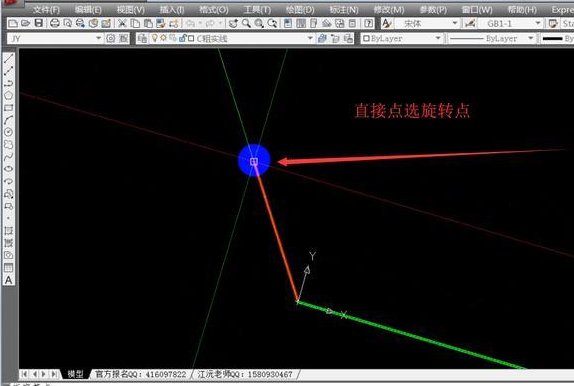Open the 标注(N) menu

(344, 10)
